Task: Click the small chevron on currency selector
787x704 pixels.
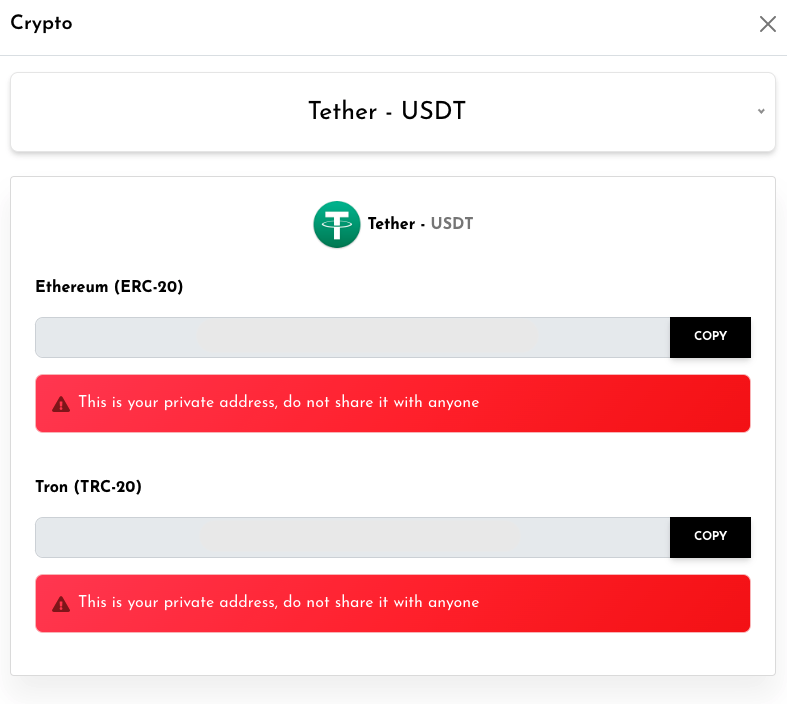Action: point(761,111)
